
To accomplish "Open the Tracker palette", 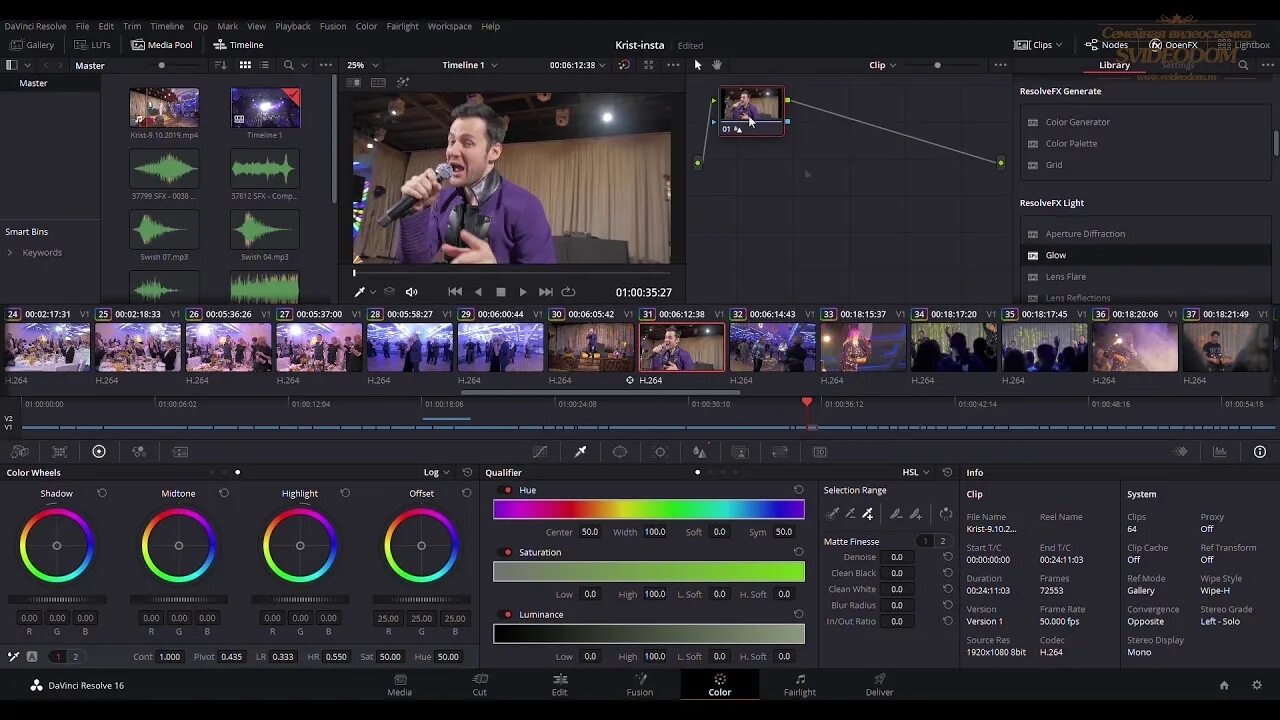I will 660,452.
